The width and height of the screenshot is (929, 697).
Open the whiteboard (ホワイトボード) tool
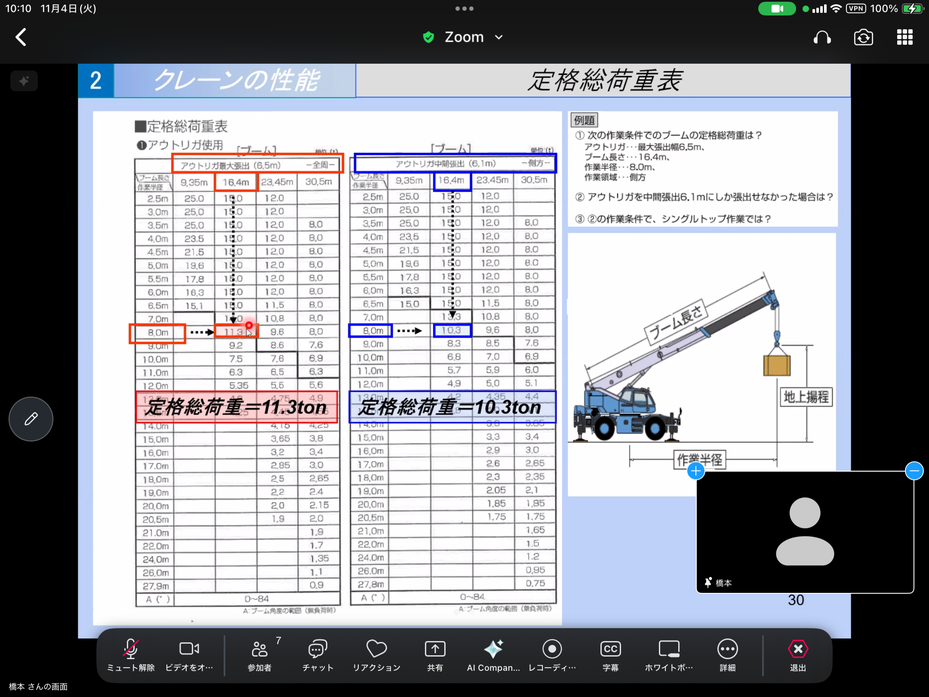(669, 654)
